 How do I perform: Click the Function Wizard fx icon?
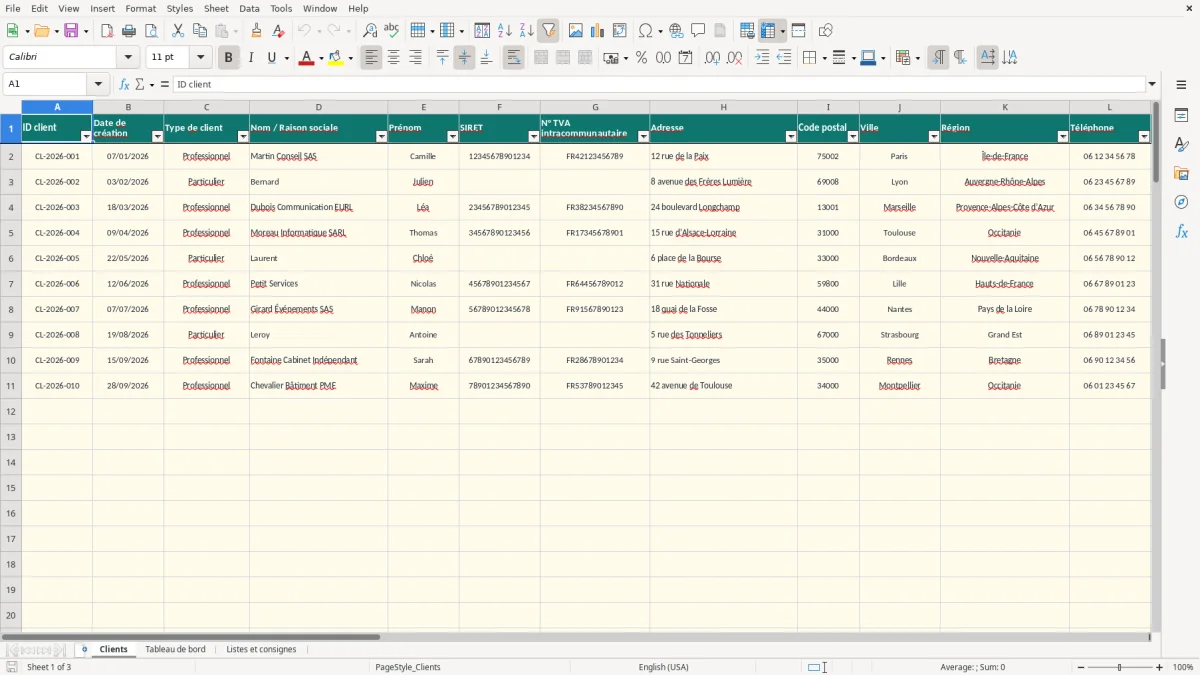(124, 85)
